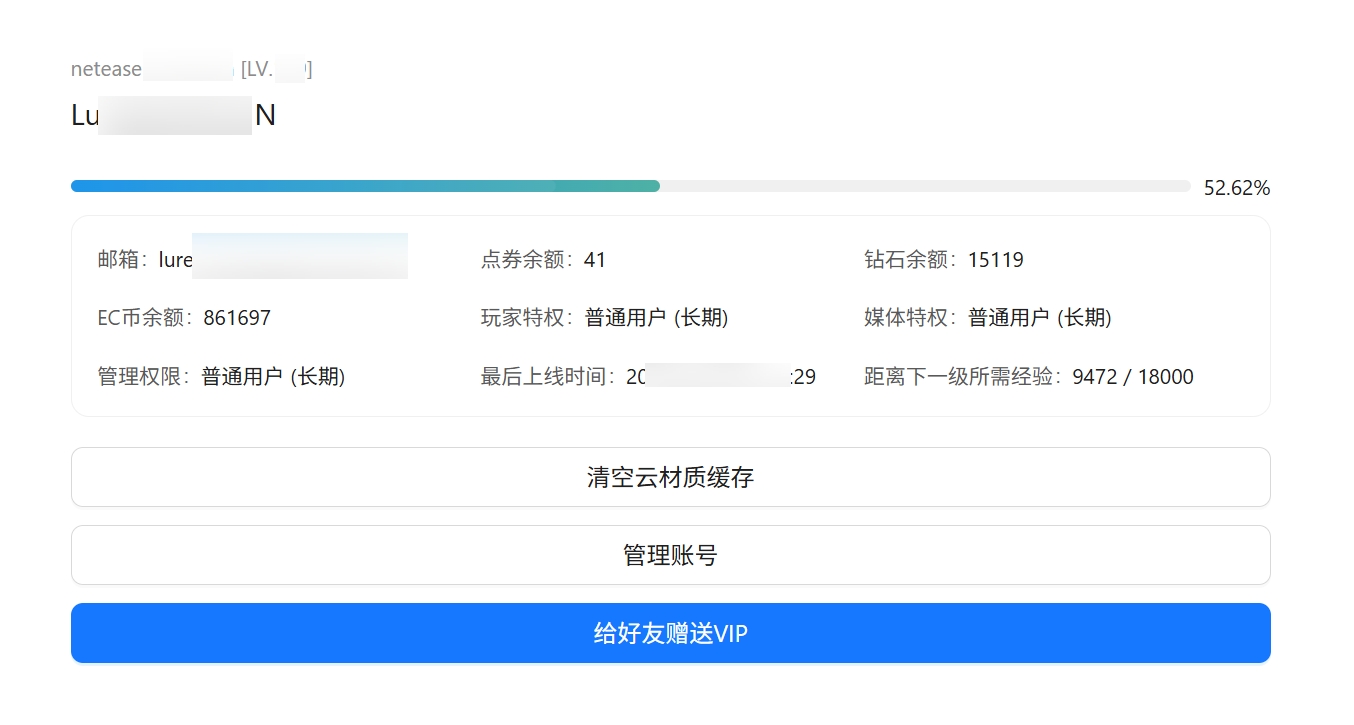The image size is (1354, 725).
Task: Click the 点券余额 value 41
Action: [595, 260]
